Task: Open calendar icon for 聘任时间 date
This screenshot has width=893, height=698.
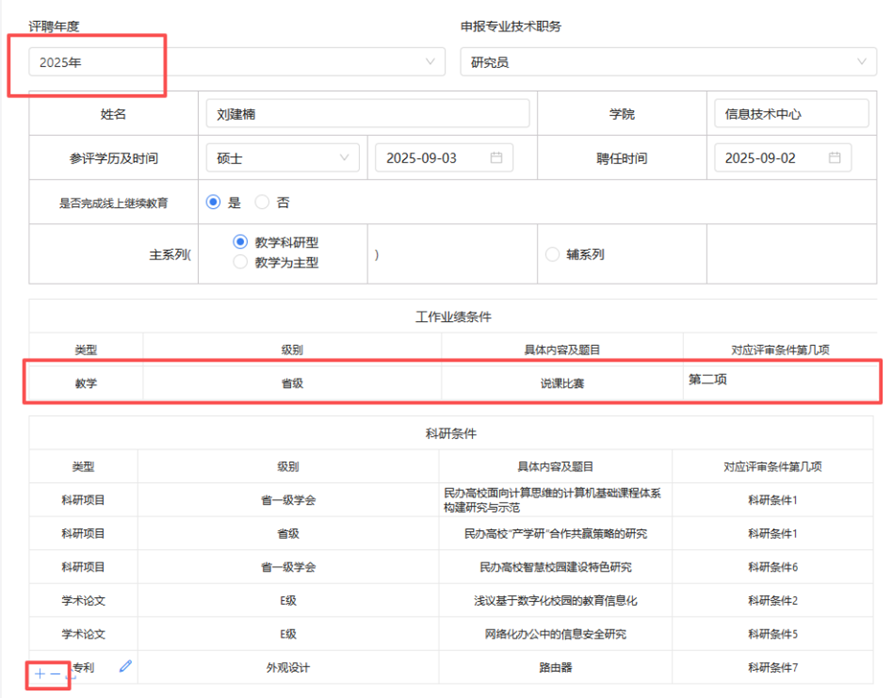Action: [x=835, y=158]
